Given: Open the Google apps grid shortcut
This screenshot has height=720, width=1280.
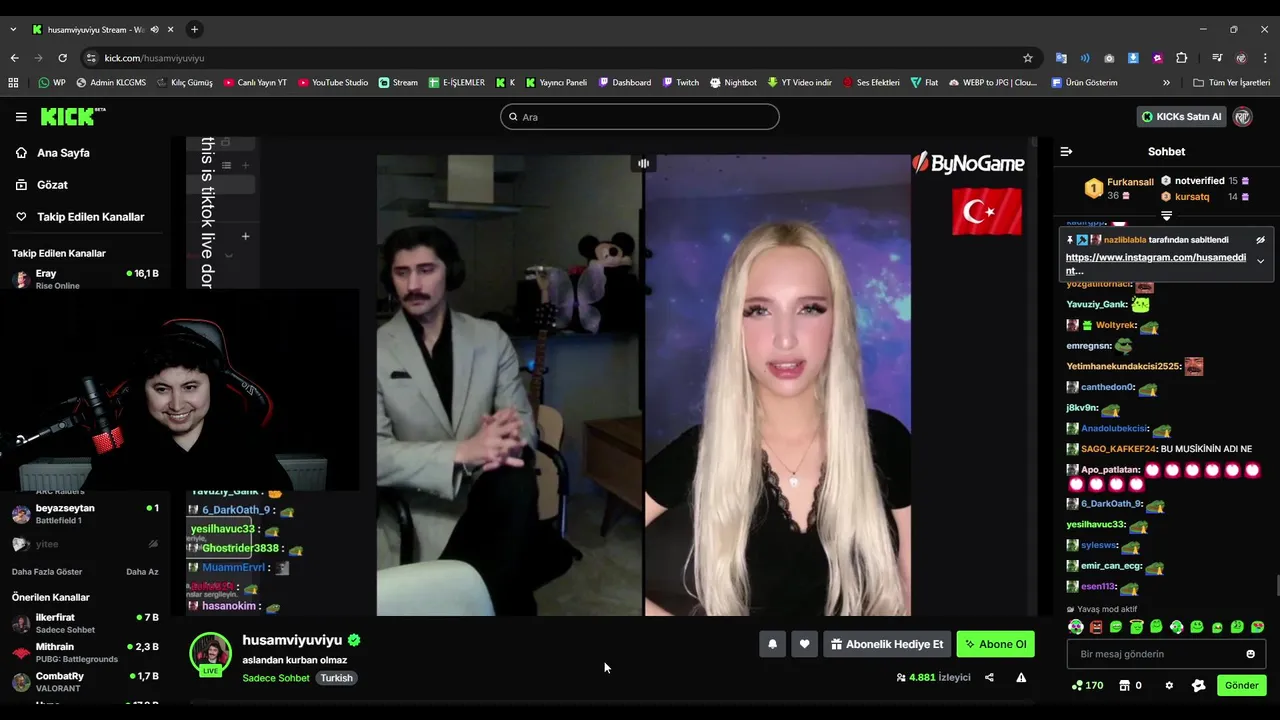Looking at the screenshot, I should coord(13,83).
